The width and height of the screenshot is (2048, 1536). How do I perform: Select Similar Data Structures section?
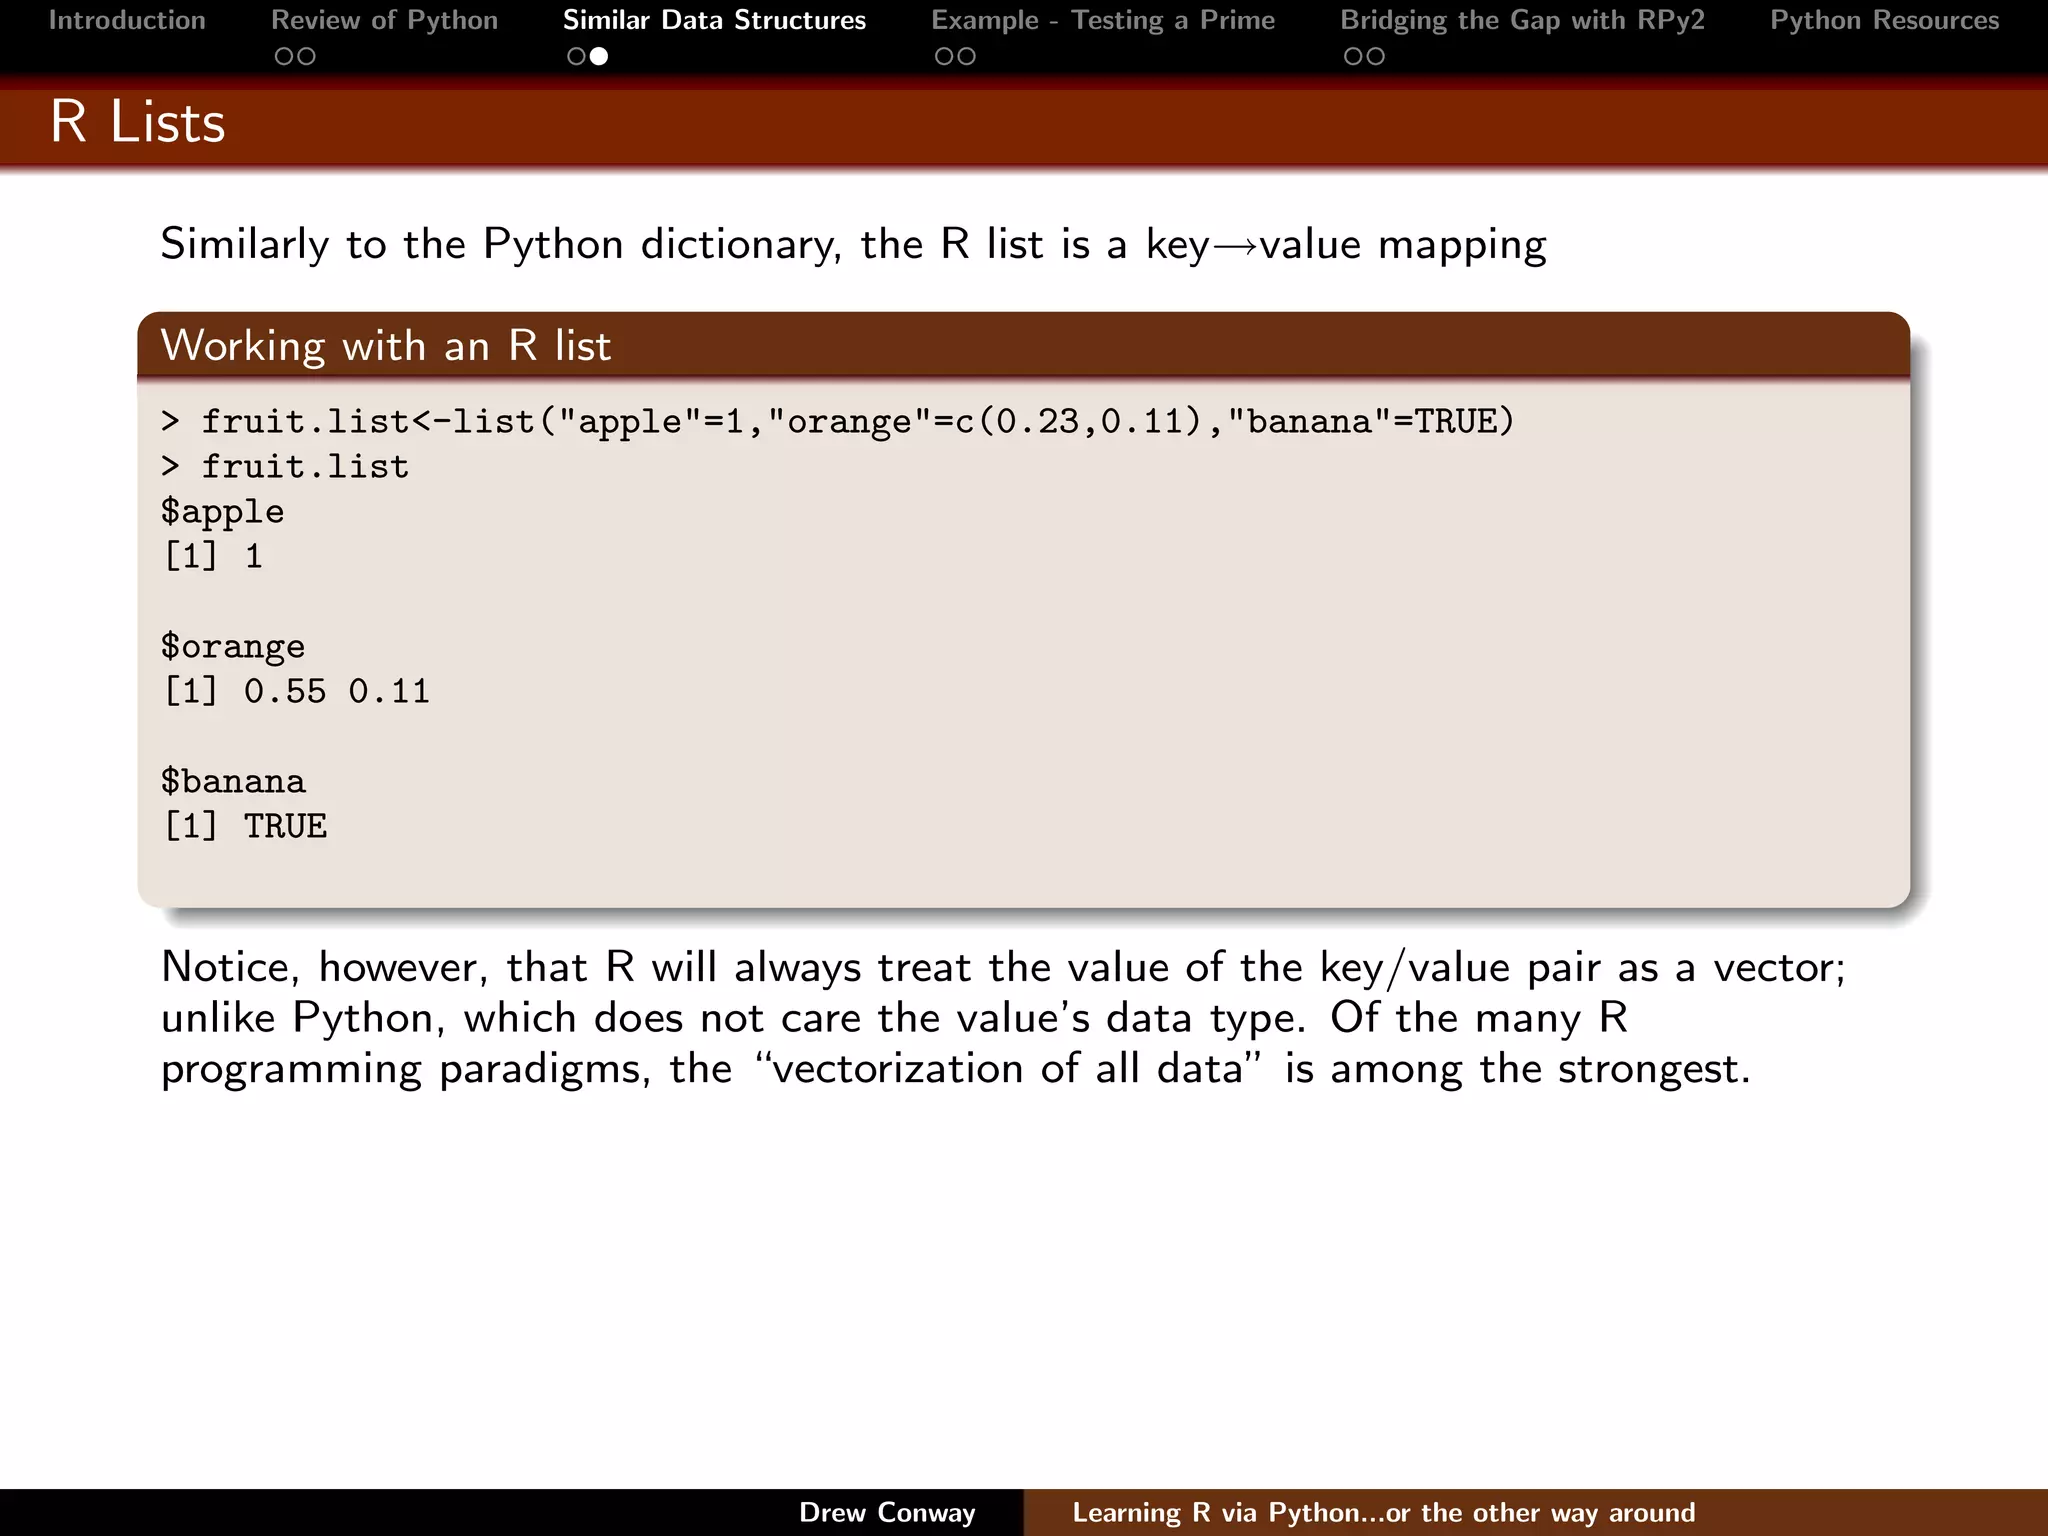(x=714, y=20)
